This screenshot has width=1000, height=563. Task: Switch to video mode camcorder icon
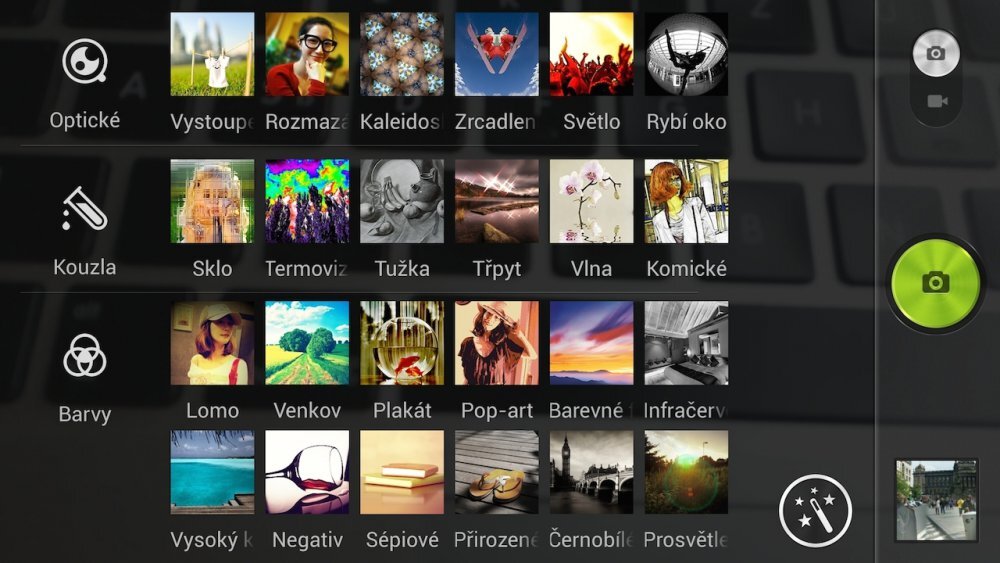[x=937, y=101]
